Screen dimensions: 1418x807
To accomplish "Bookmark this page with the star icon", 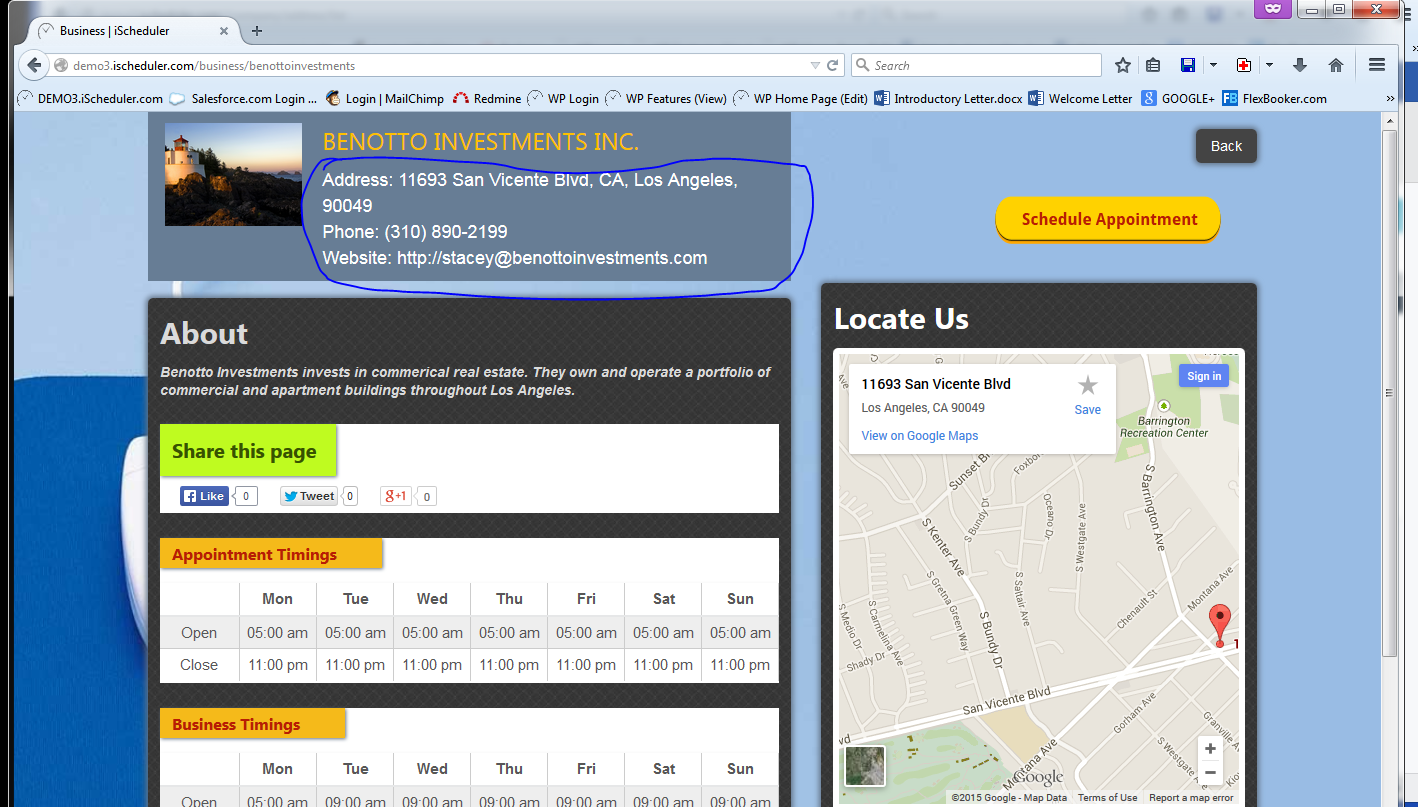I will [1123, 65].
